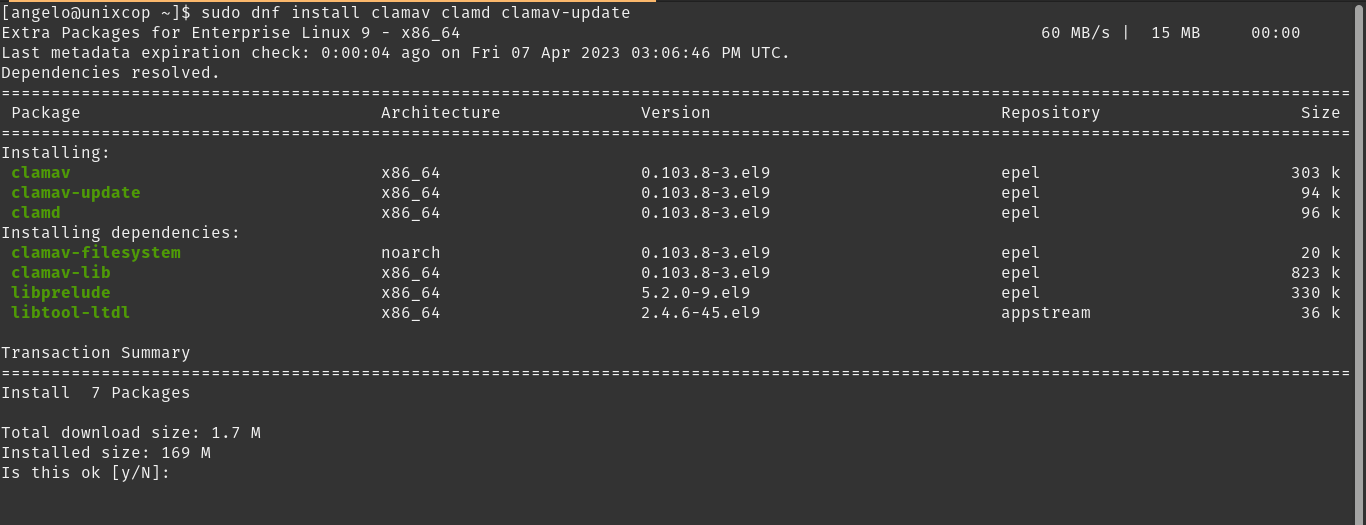
Task: Click the Architecture column header
Action: point(441,113)
